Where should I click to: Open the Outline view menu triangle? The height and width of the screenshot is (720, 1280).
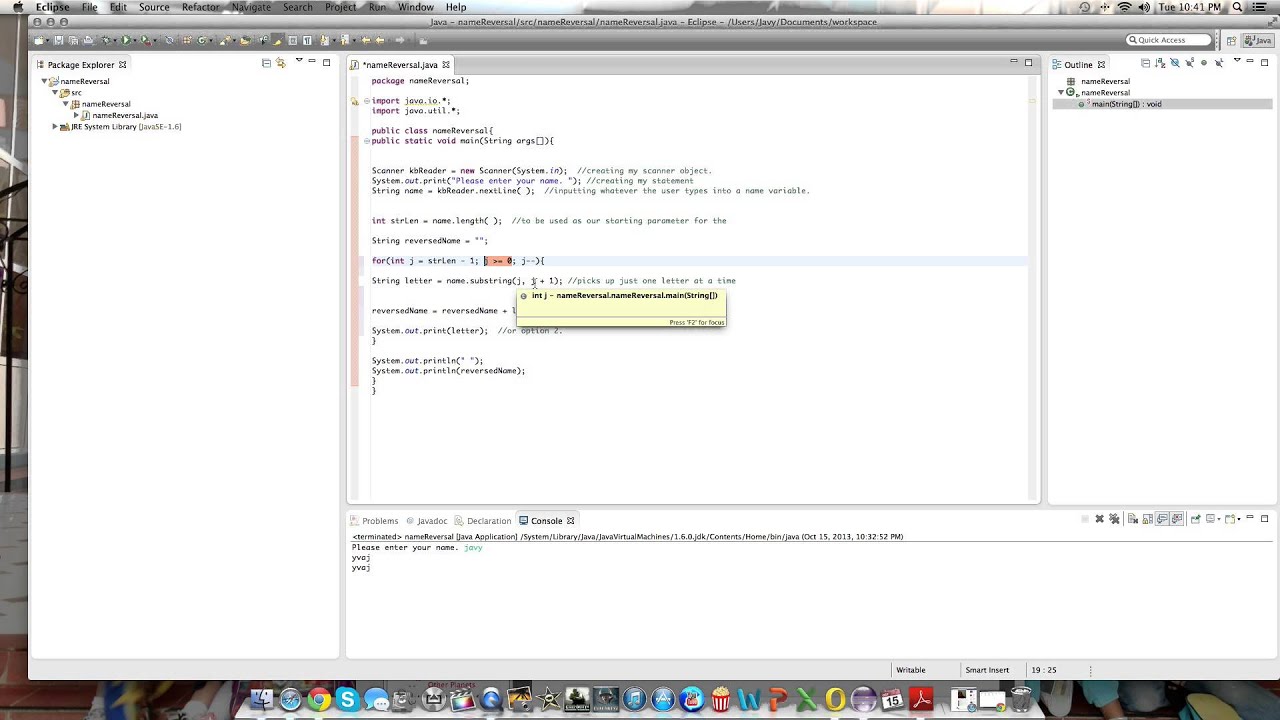click(1237, 60)
